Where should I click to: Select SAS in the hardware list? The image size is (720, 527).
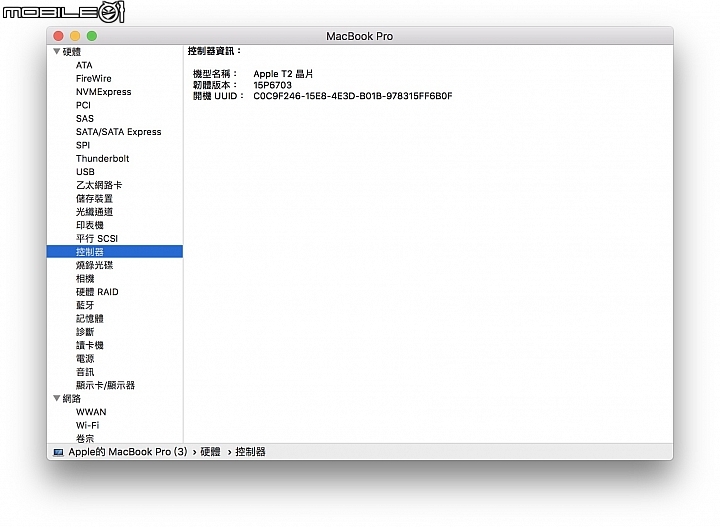[84, 118]
